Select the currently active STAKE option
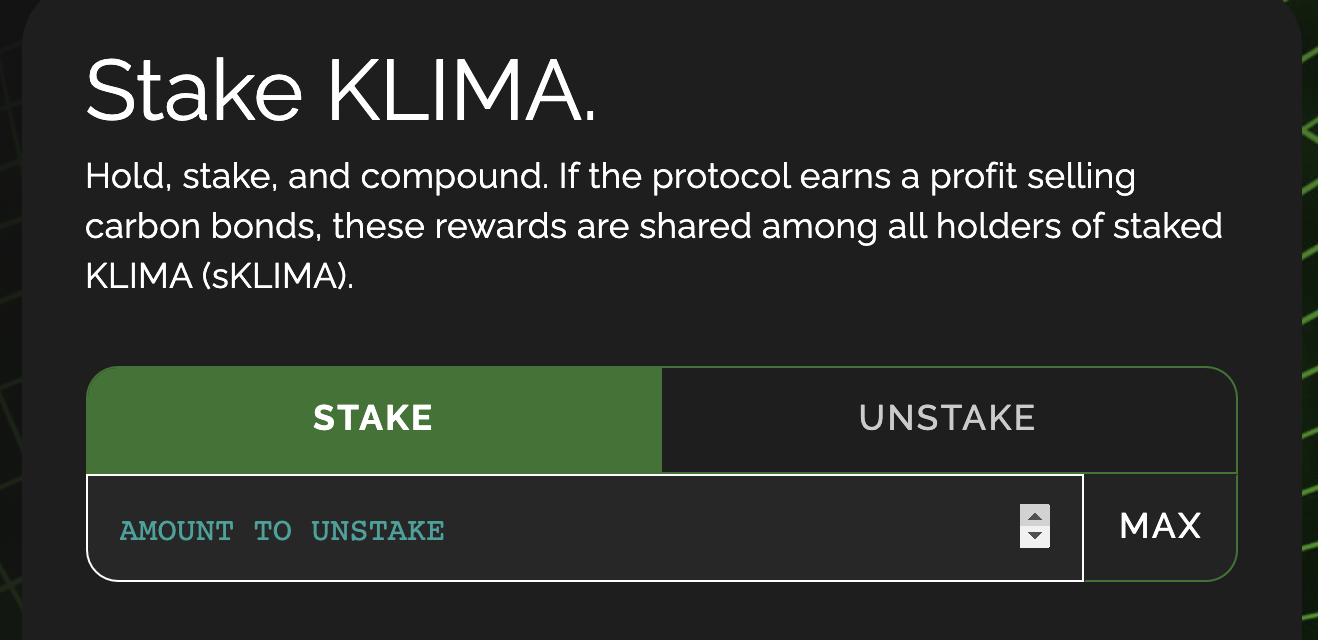 pyautogui.click(x=373, y=418)
